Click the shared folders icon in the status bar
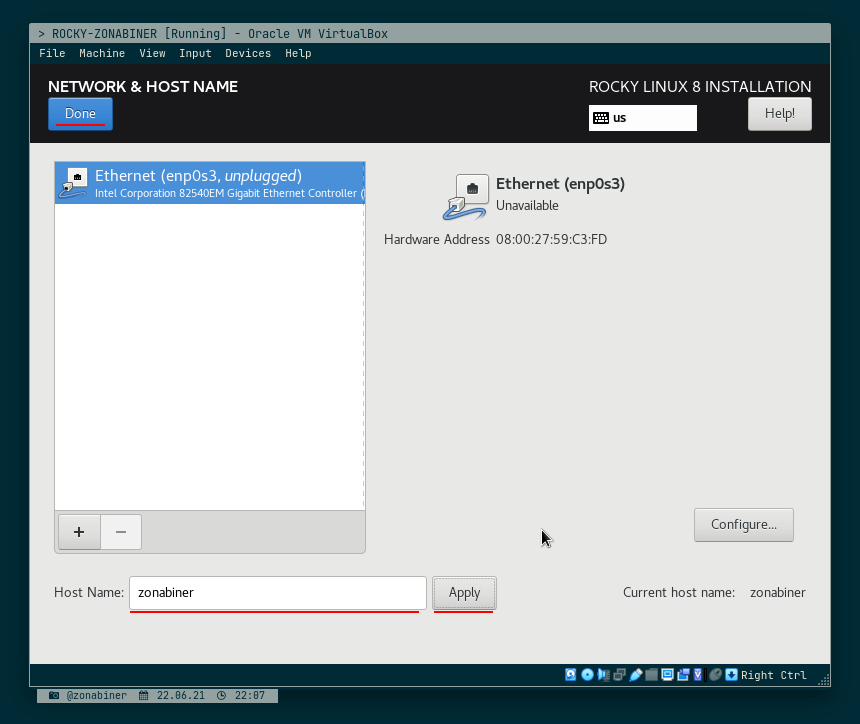 click(x=652, y=674)
